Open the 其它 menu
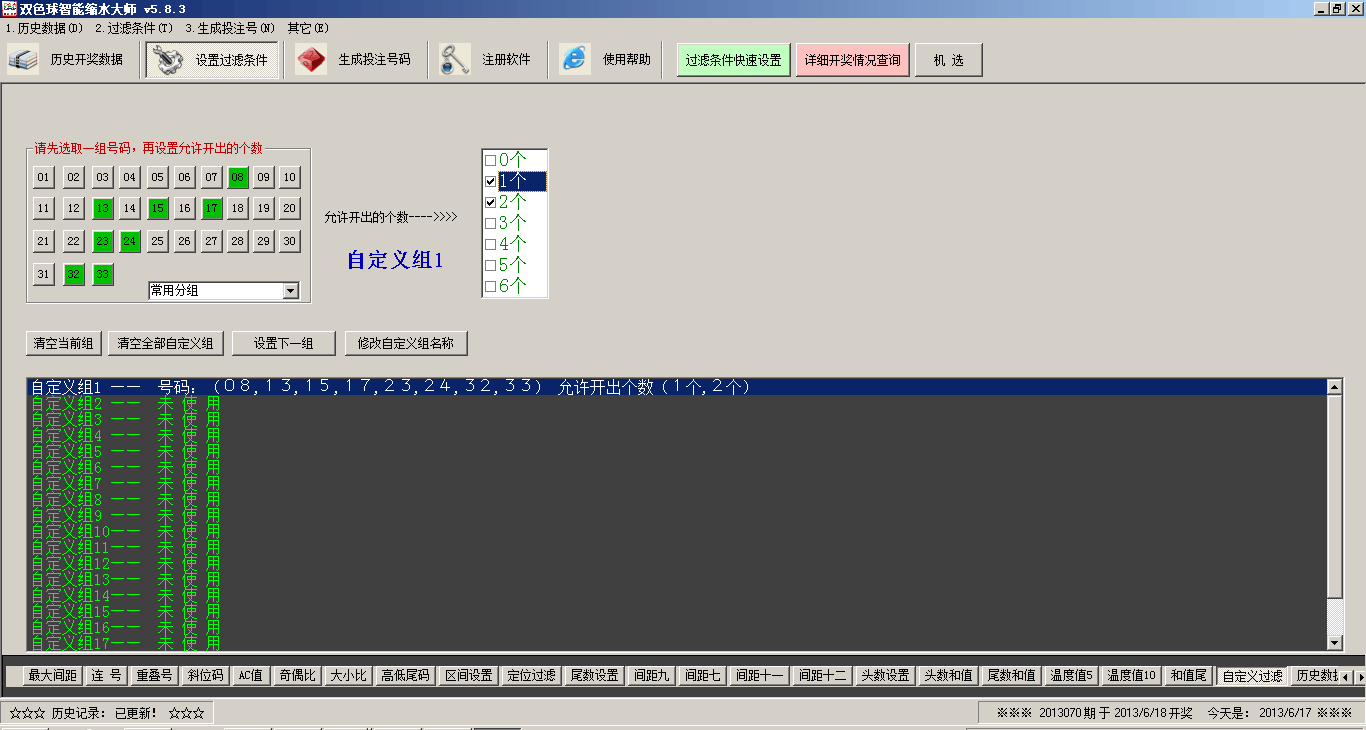The height and width of the screenshot is (730, 1366). point(308,28)
